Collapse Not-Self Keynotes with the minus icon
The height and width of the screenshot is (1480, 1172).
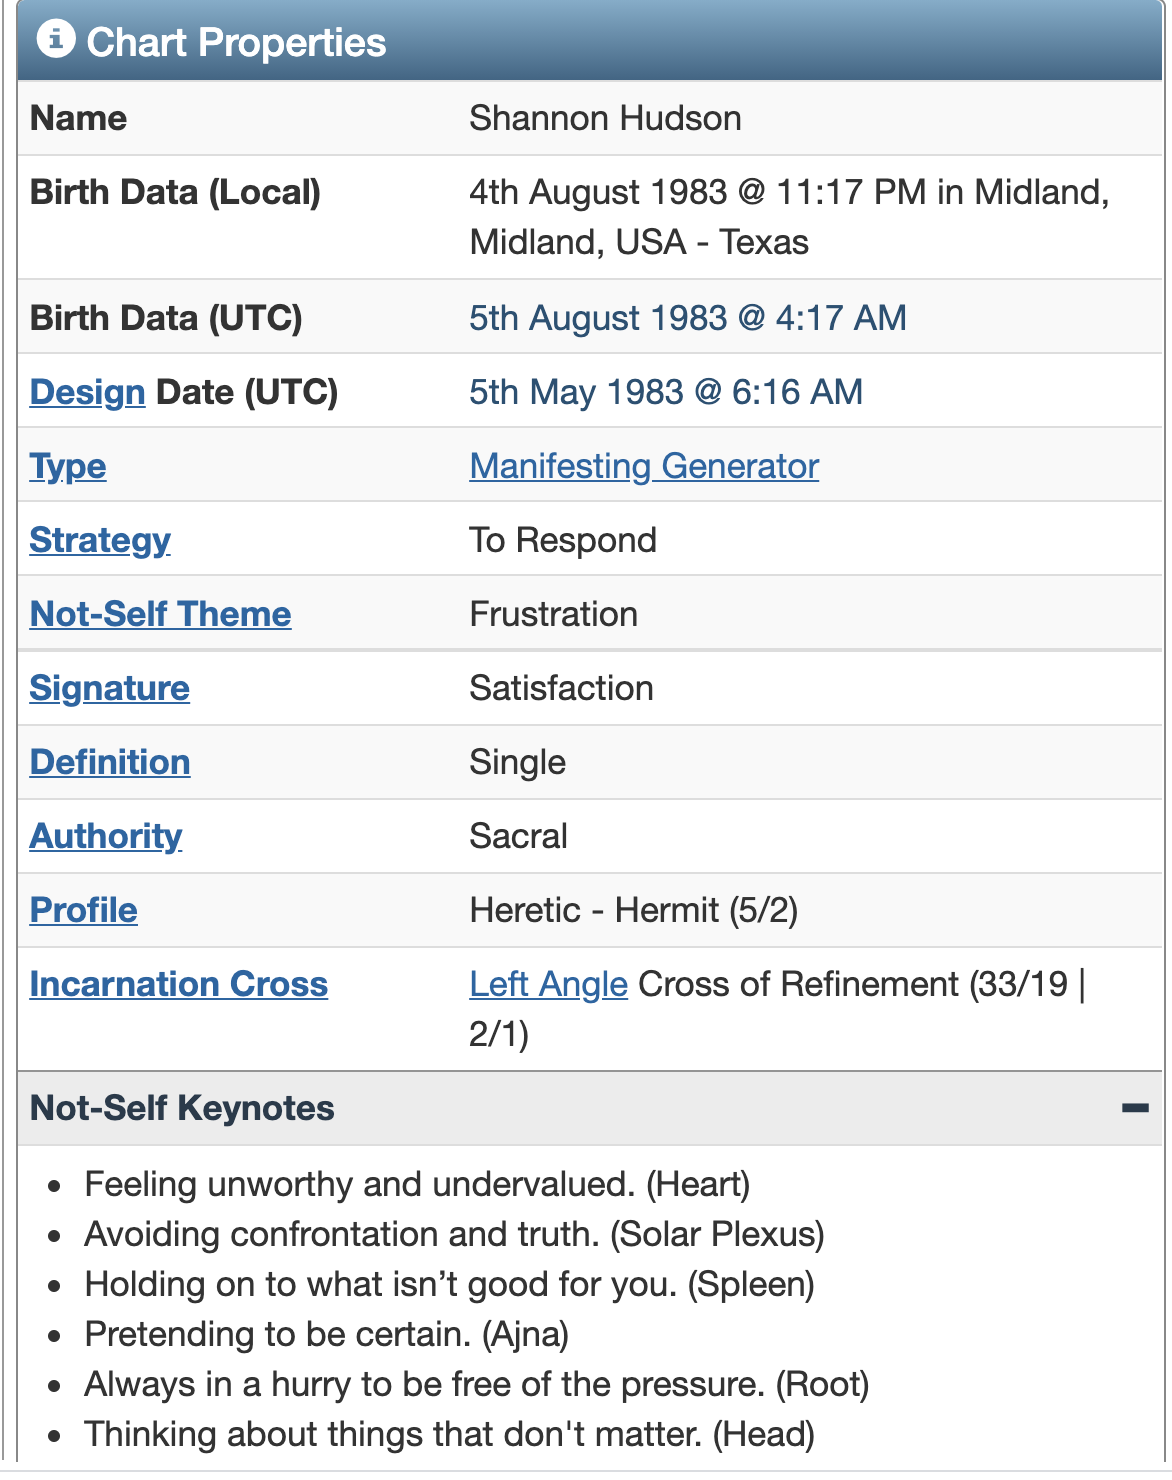(x=1135, y=1108)
